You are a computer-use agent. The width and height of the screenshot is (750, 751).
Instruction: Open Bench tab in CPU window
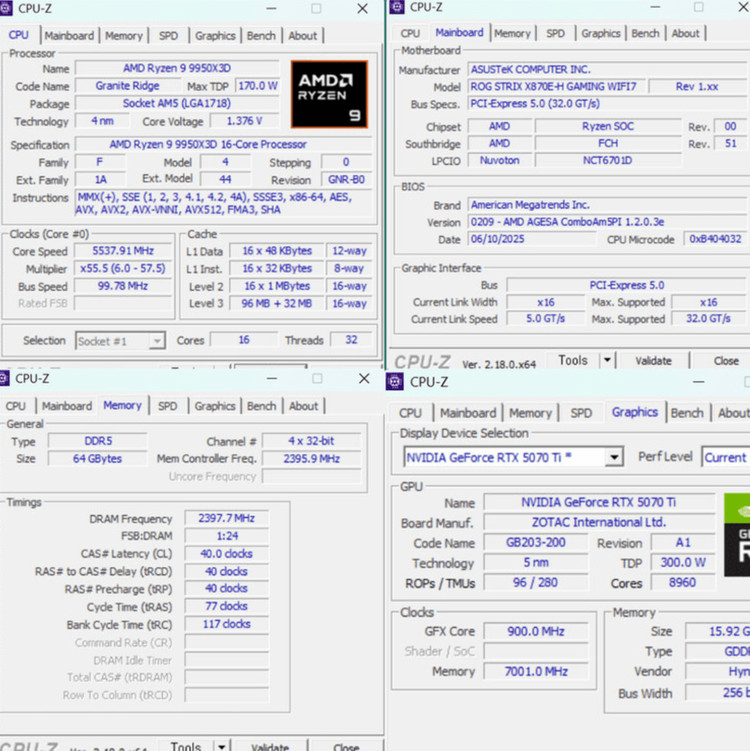[261, 36]
